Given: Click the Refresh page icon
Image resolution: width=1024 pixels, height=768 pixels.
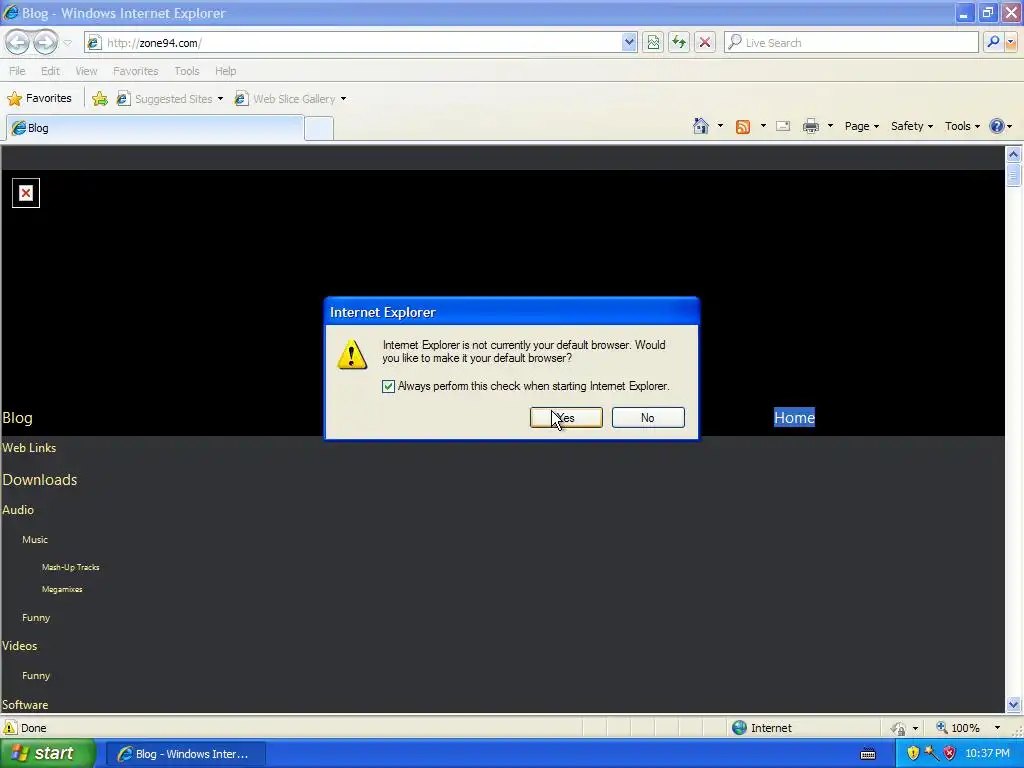Looking at the screenshot, I should [x=679, y=42].
